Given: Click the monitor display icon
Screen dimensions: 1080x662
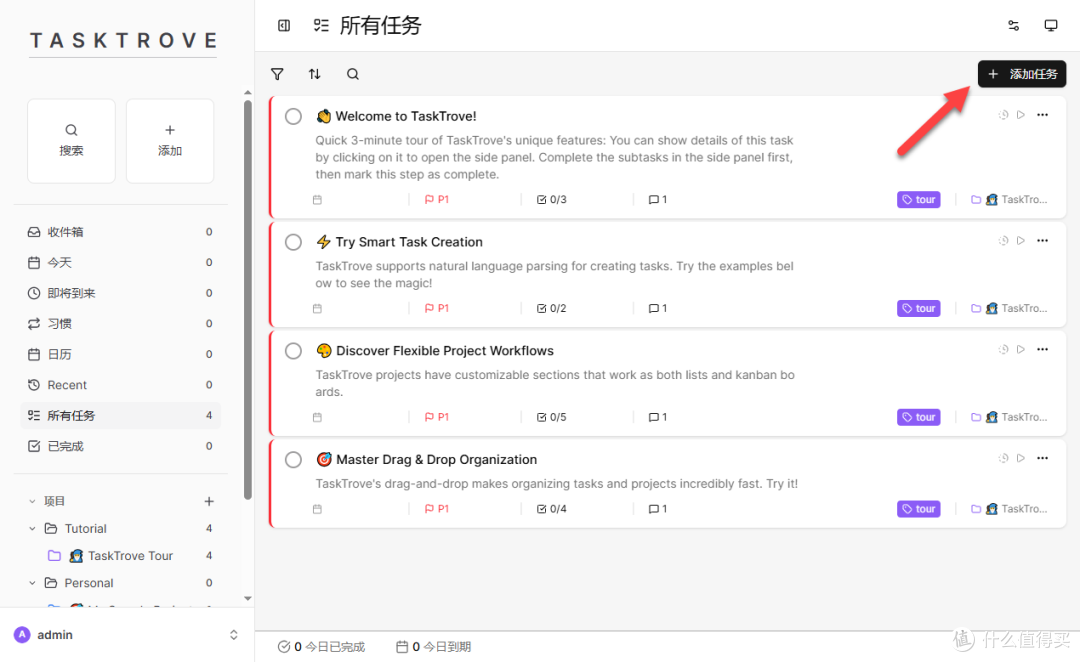Looking at the screenshot, I should [1050, 25].
